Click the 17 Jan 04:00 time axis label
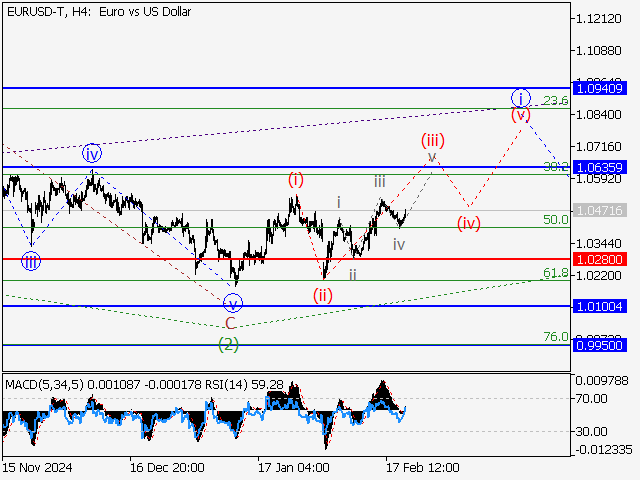The height and width of the screenshot is (480, 640). pos(294,467)
